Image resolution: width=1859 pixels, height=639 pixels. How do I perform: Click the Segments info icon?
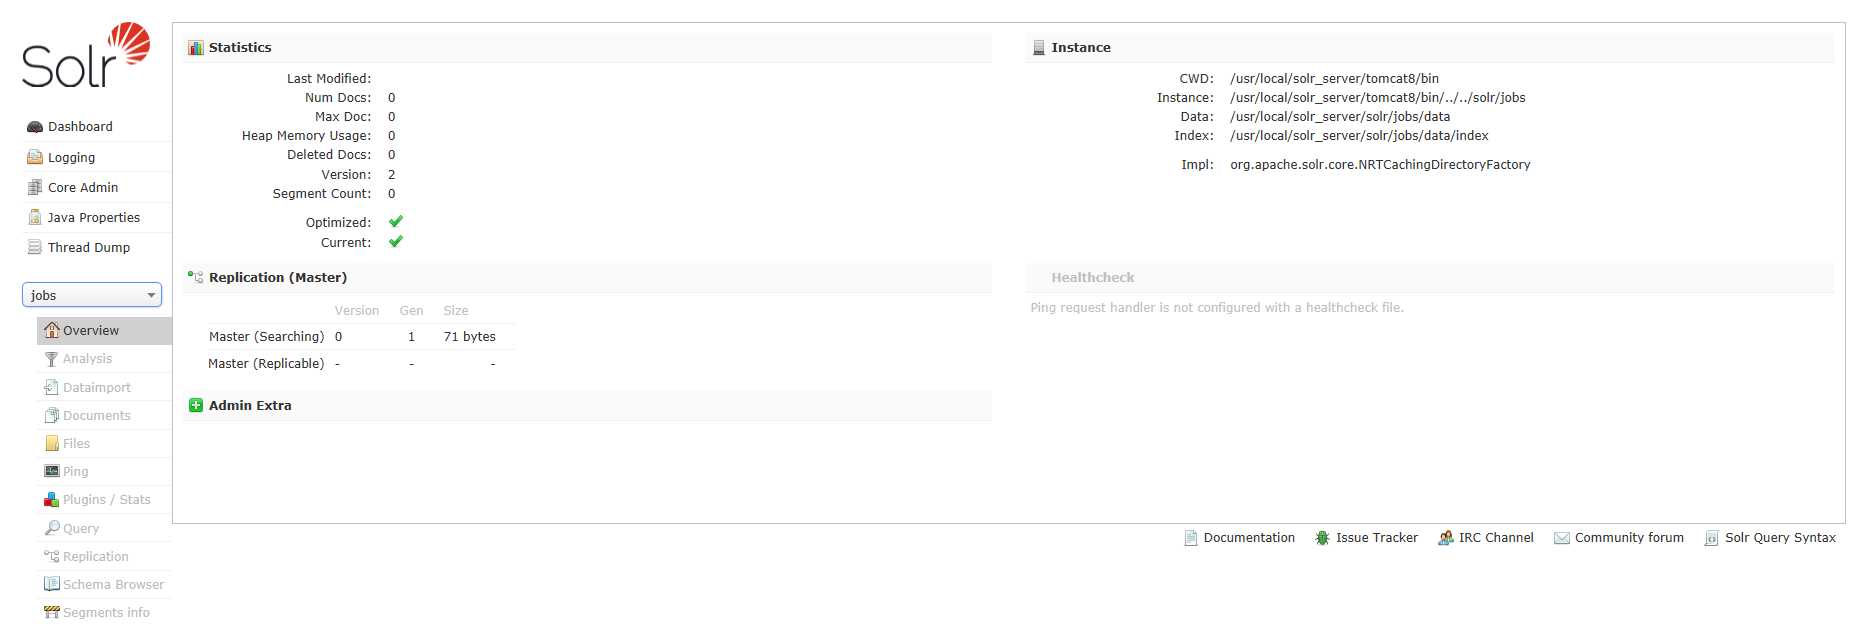(52, 612)
